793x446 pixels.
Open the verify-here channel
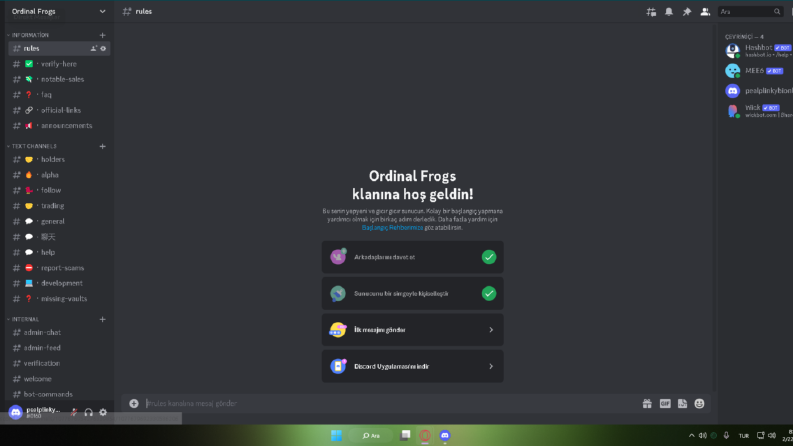[x=59, y=64]
